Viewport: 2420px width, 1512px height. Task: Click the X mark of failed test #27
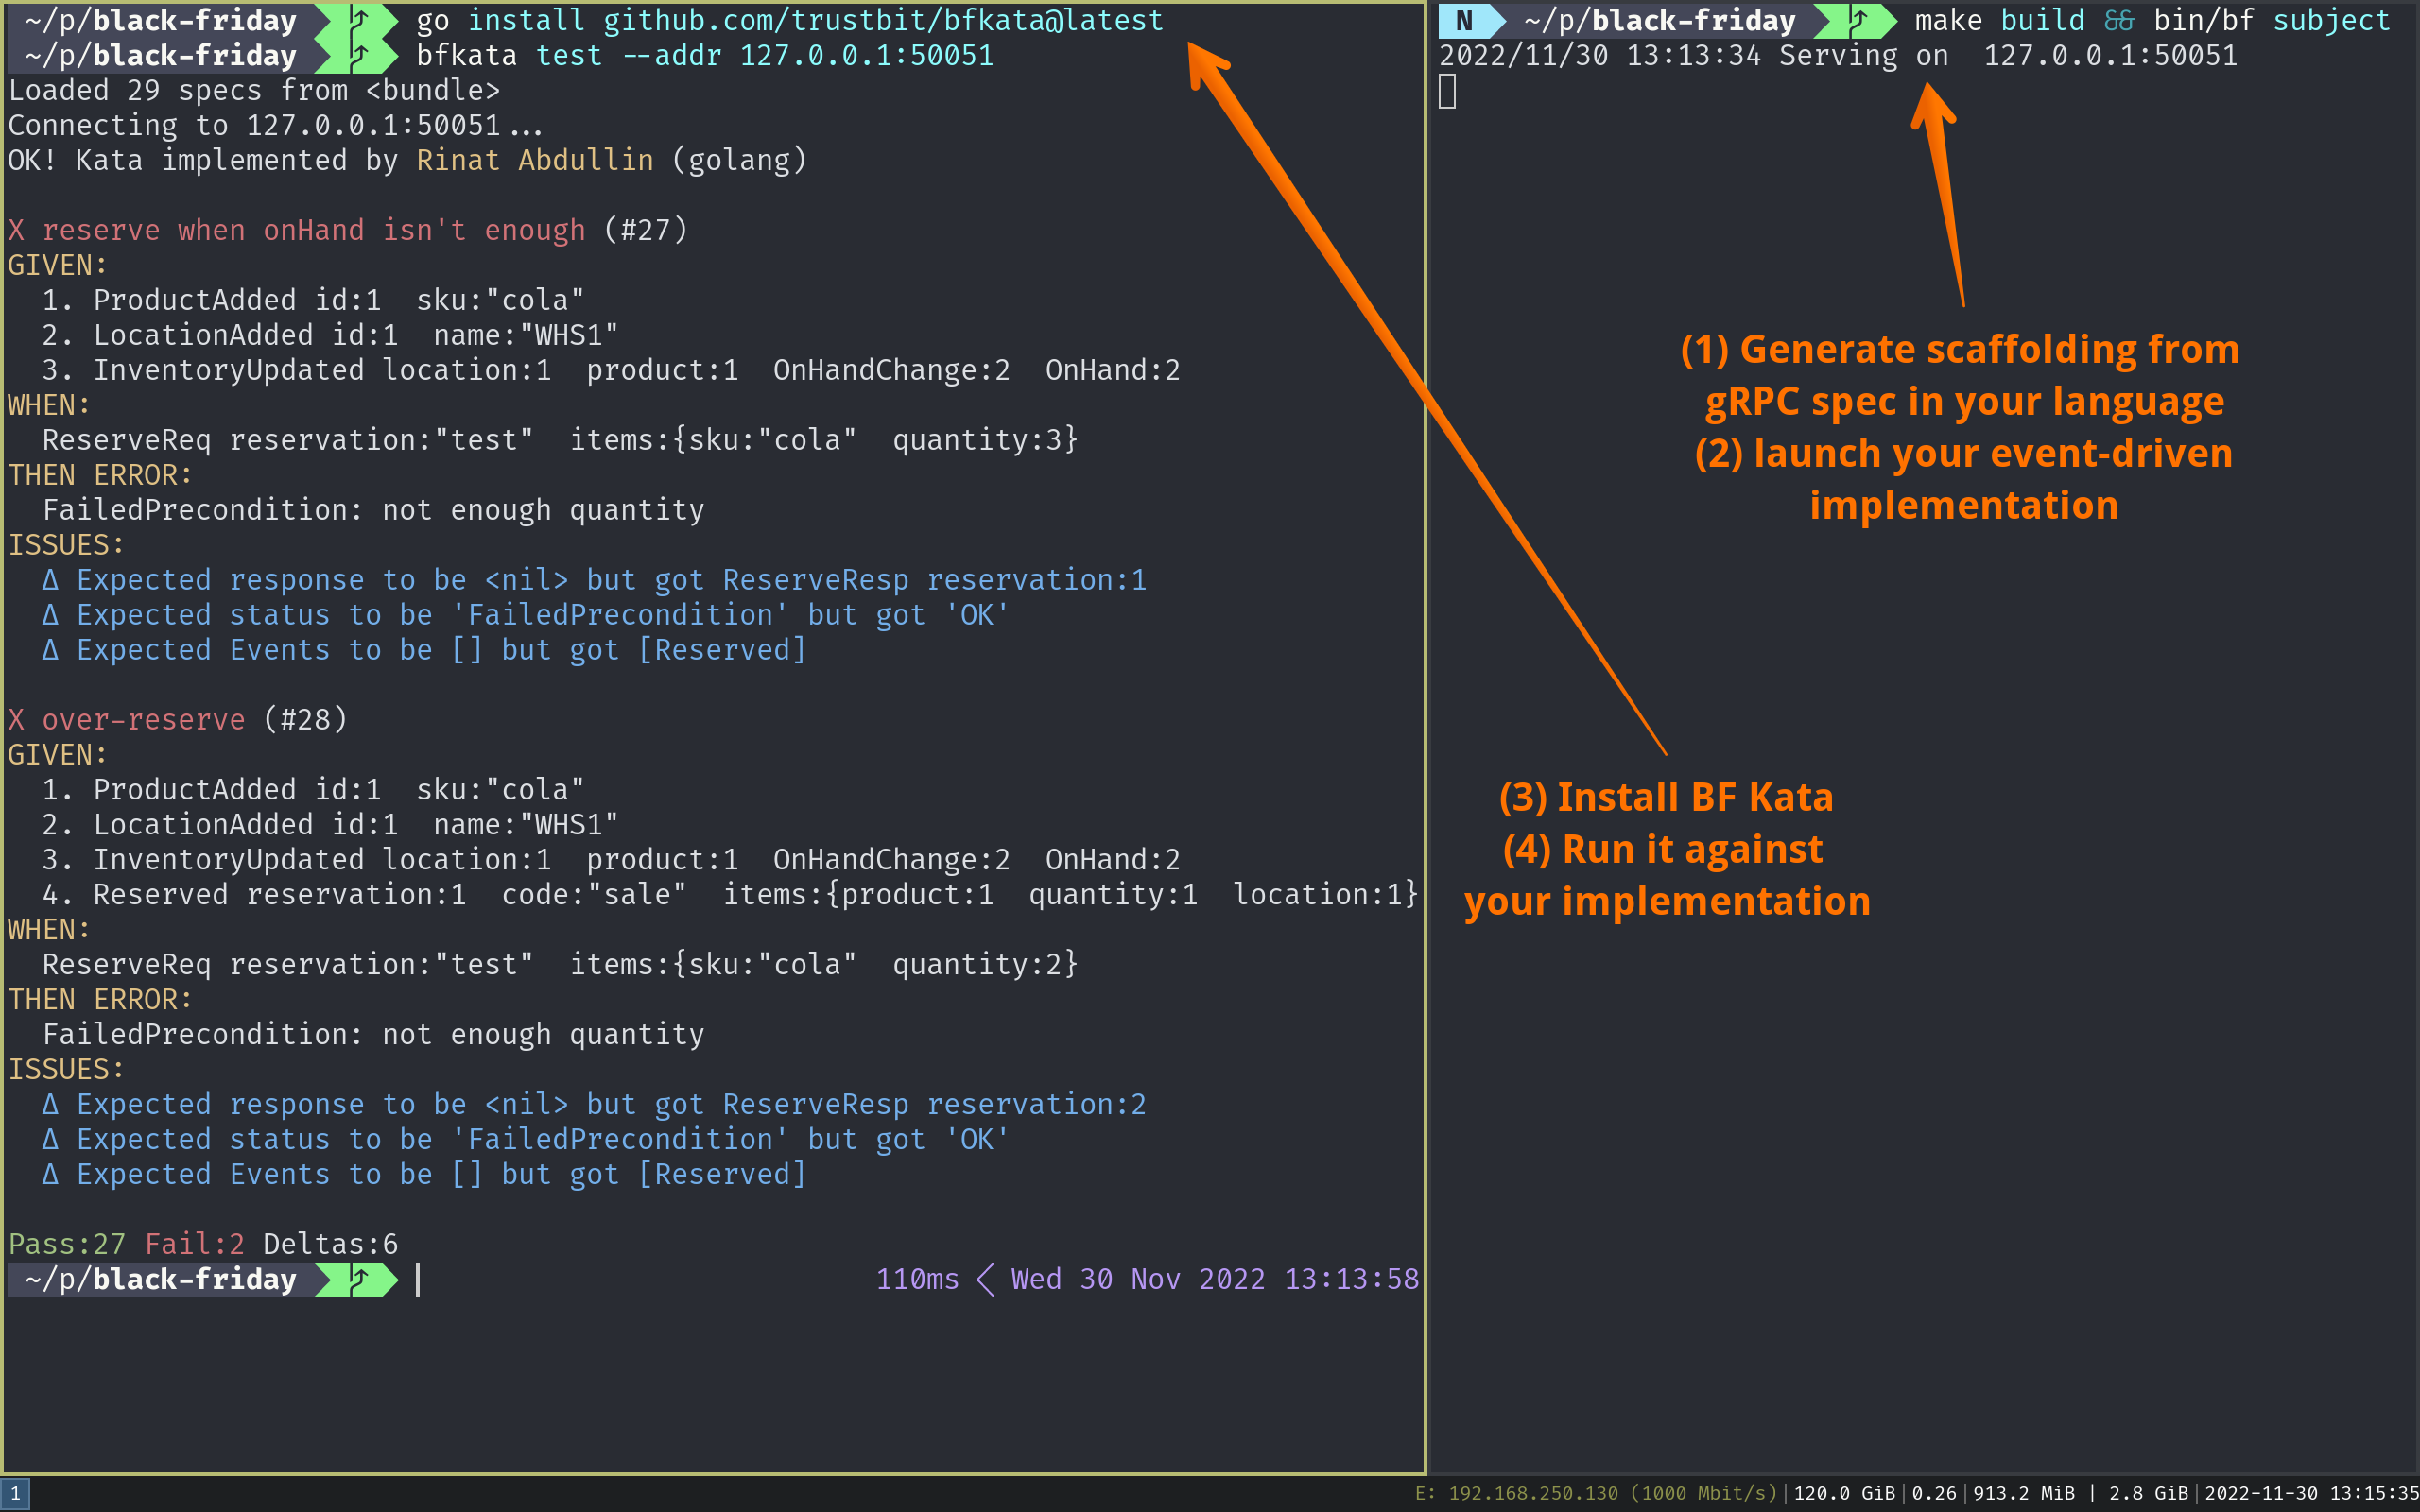16,230
